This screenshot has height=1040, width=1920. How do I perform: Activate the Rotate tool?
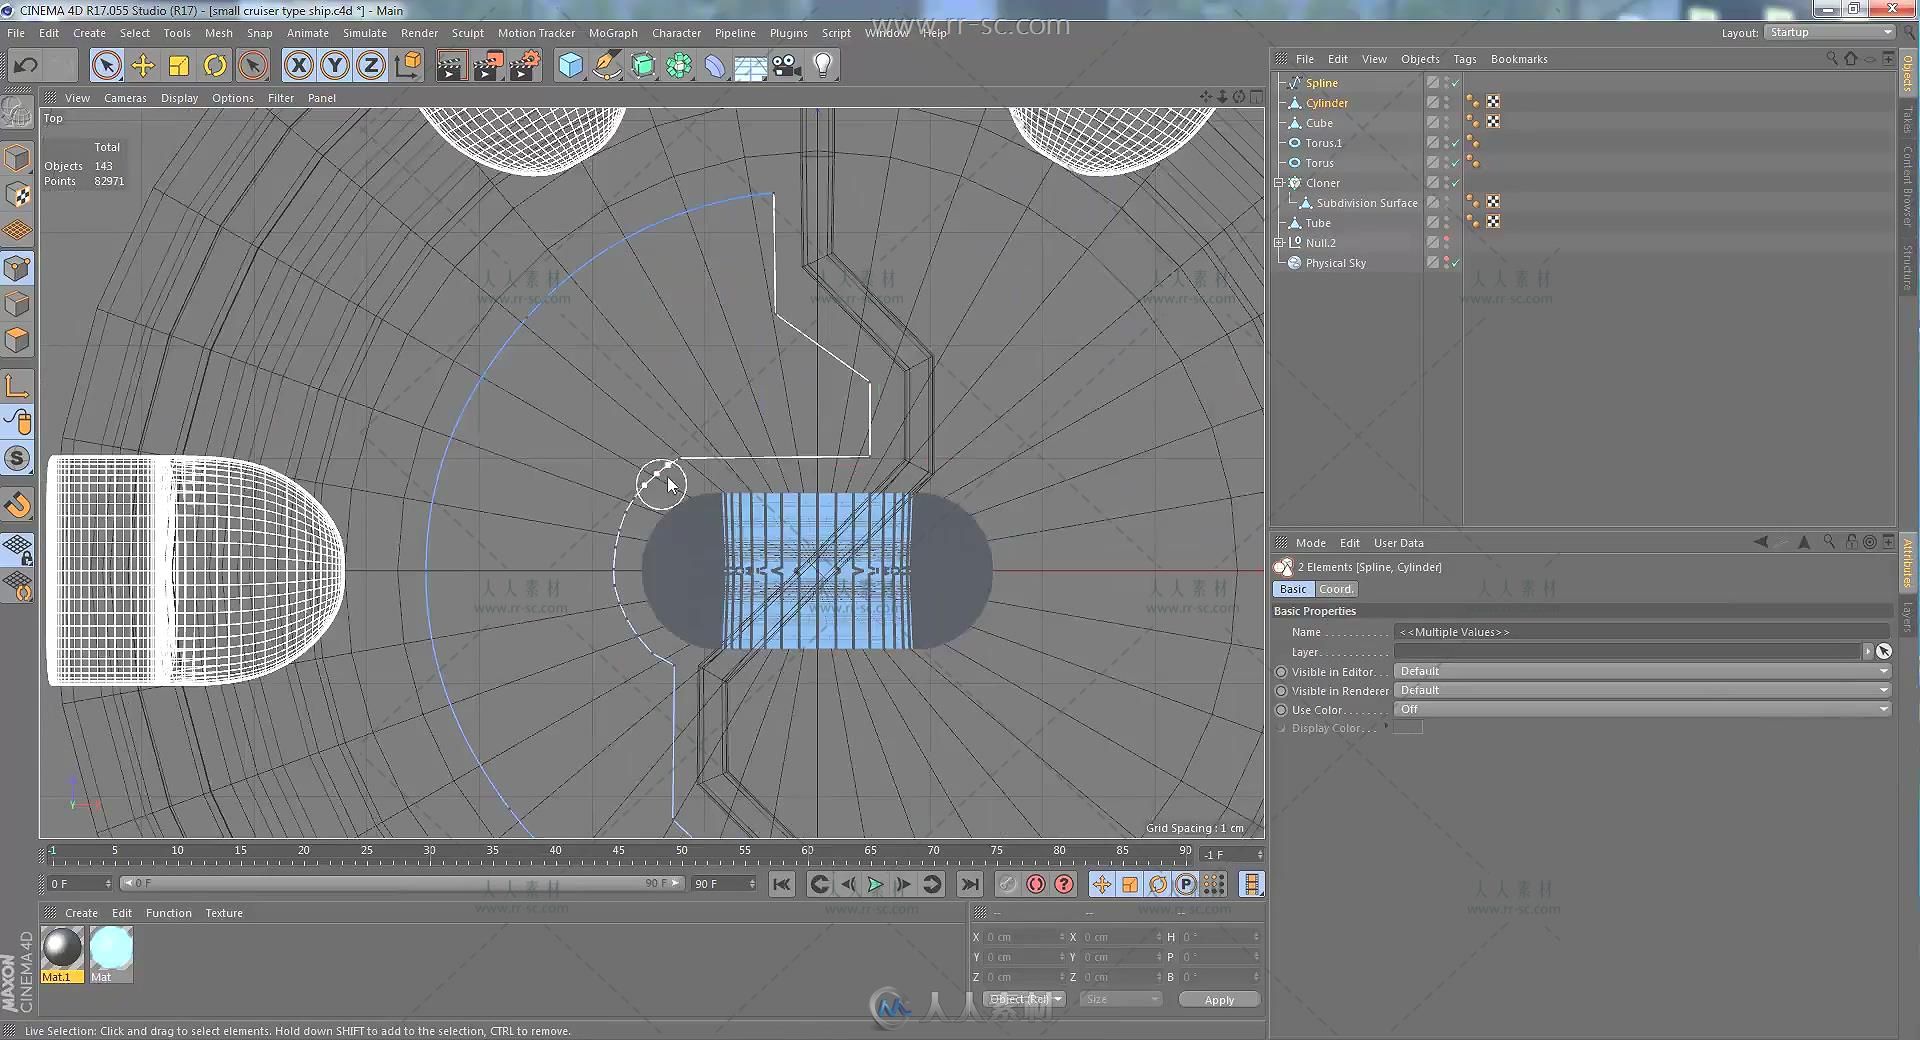click(215, 66)
